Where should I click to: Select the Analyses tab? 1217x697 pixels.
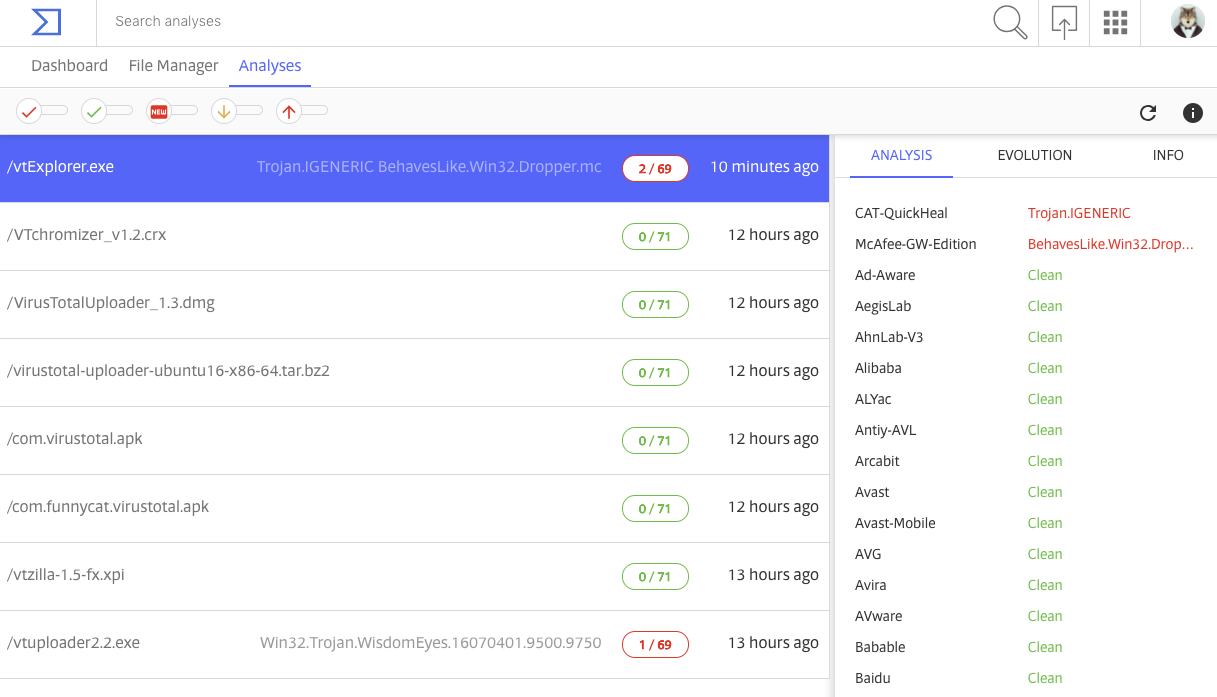coord(270,66)
